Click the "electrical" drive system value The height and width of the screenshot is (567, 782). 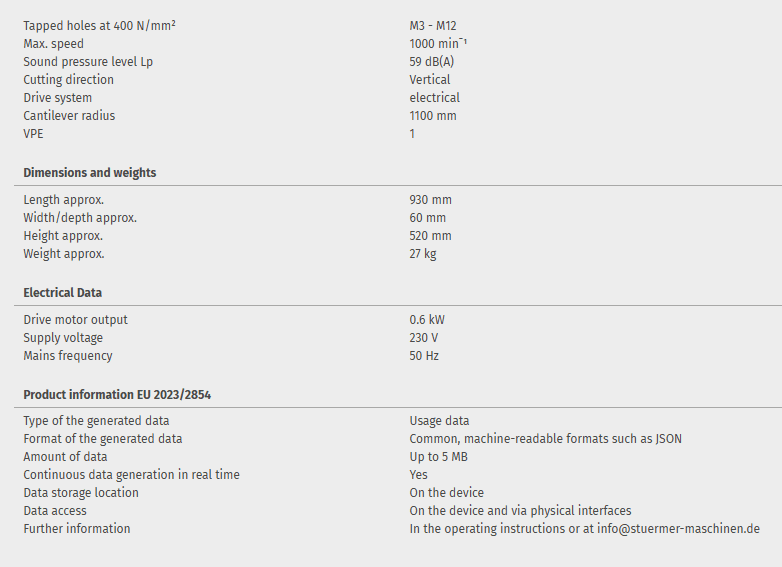click(435, 98)
